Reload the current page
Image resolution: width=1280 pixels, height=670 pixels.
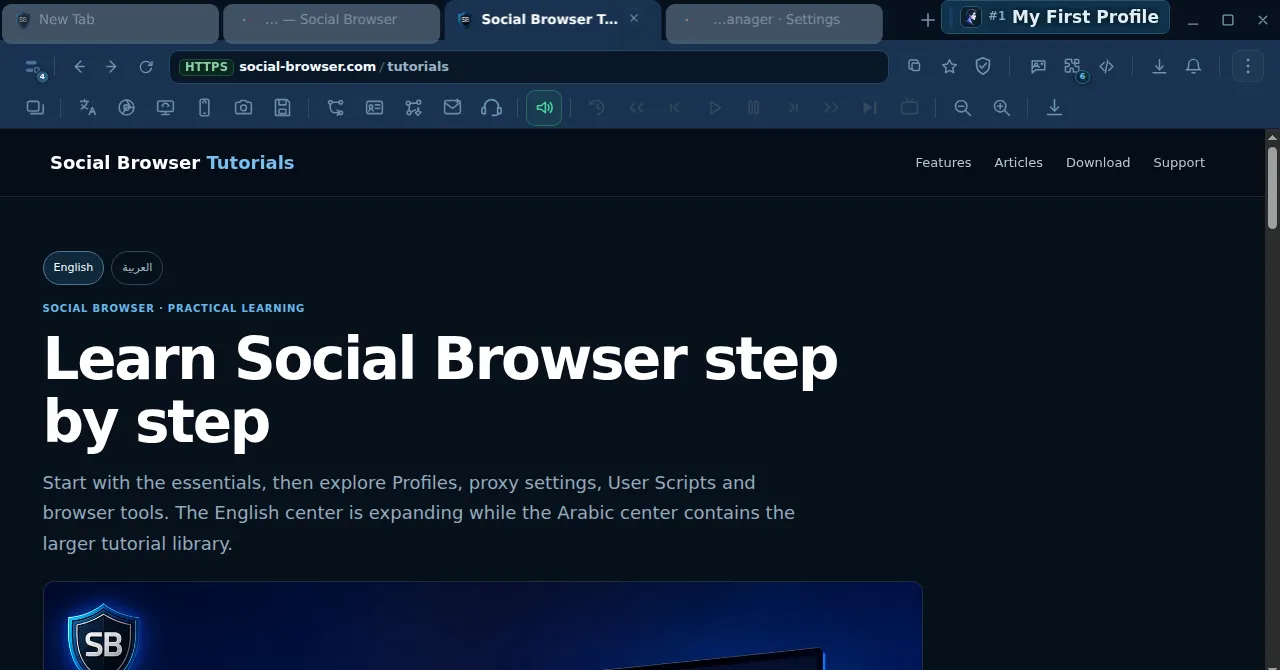click(146, 67)
